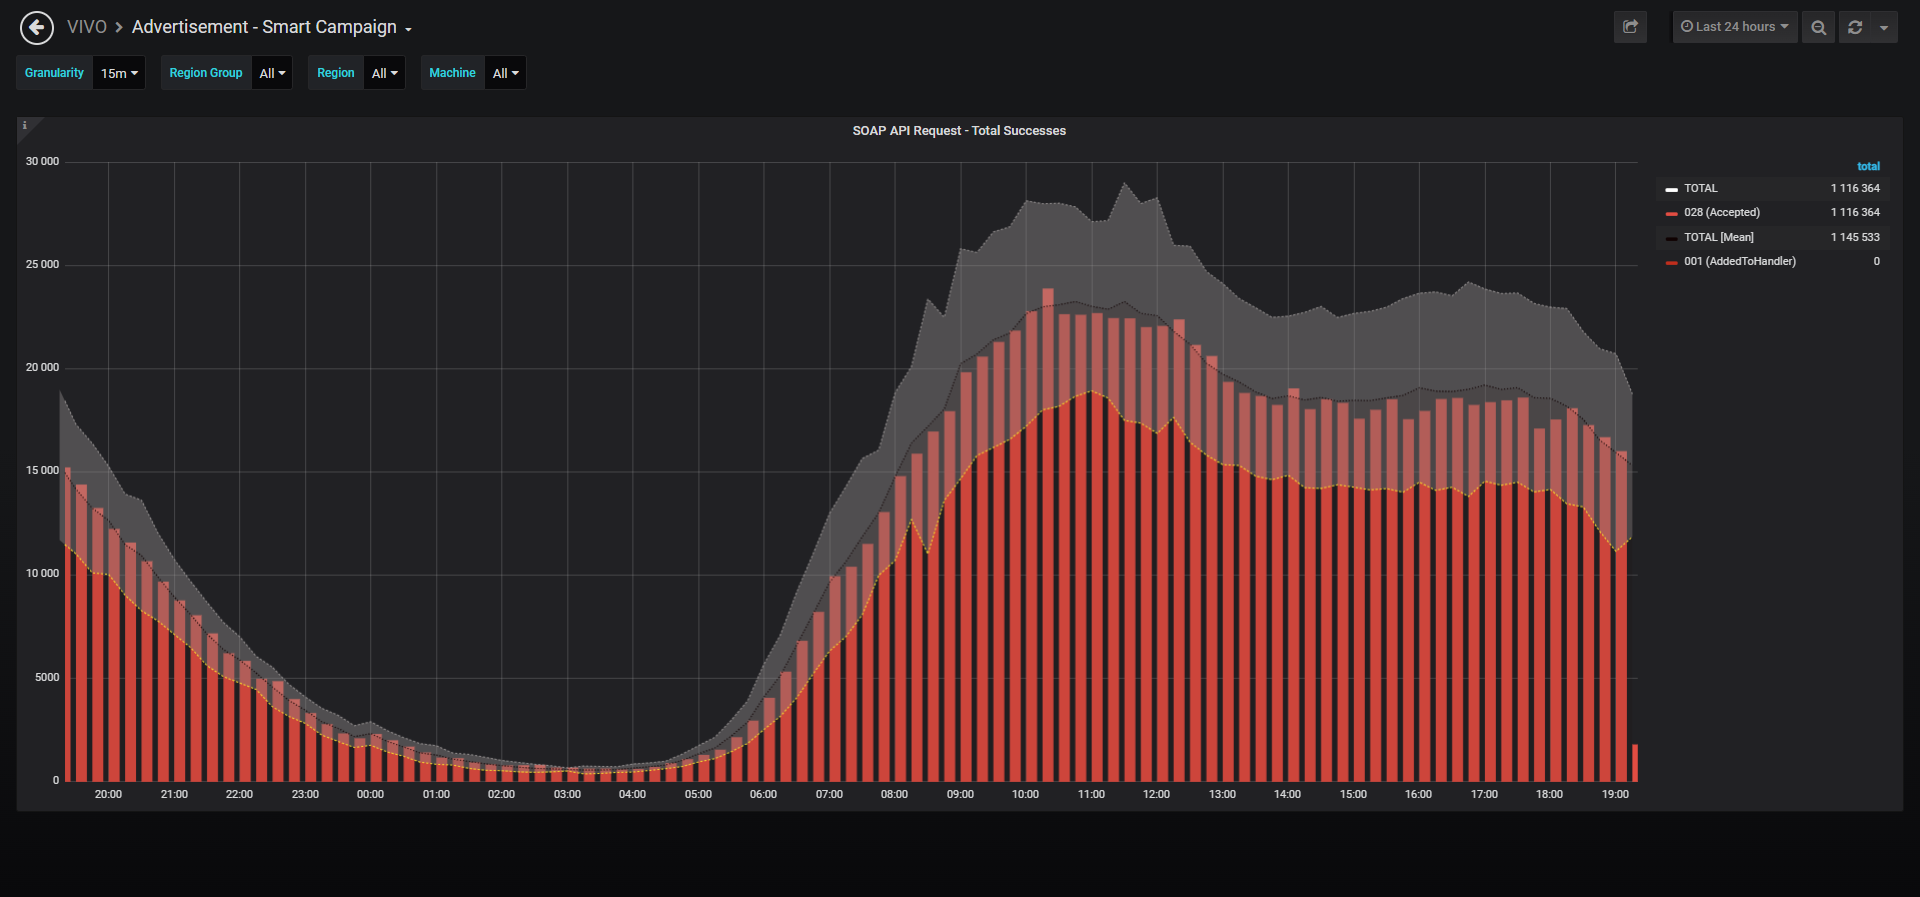Click the 1 145 533 legend value
This screenshot has height=897, width=1920.
(1855, 237)
